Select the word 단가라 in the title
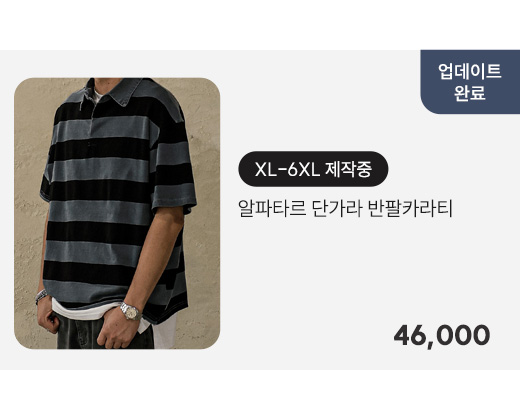The image size is (520, 420). 337,208
